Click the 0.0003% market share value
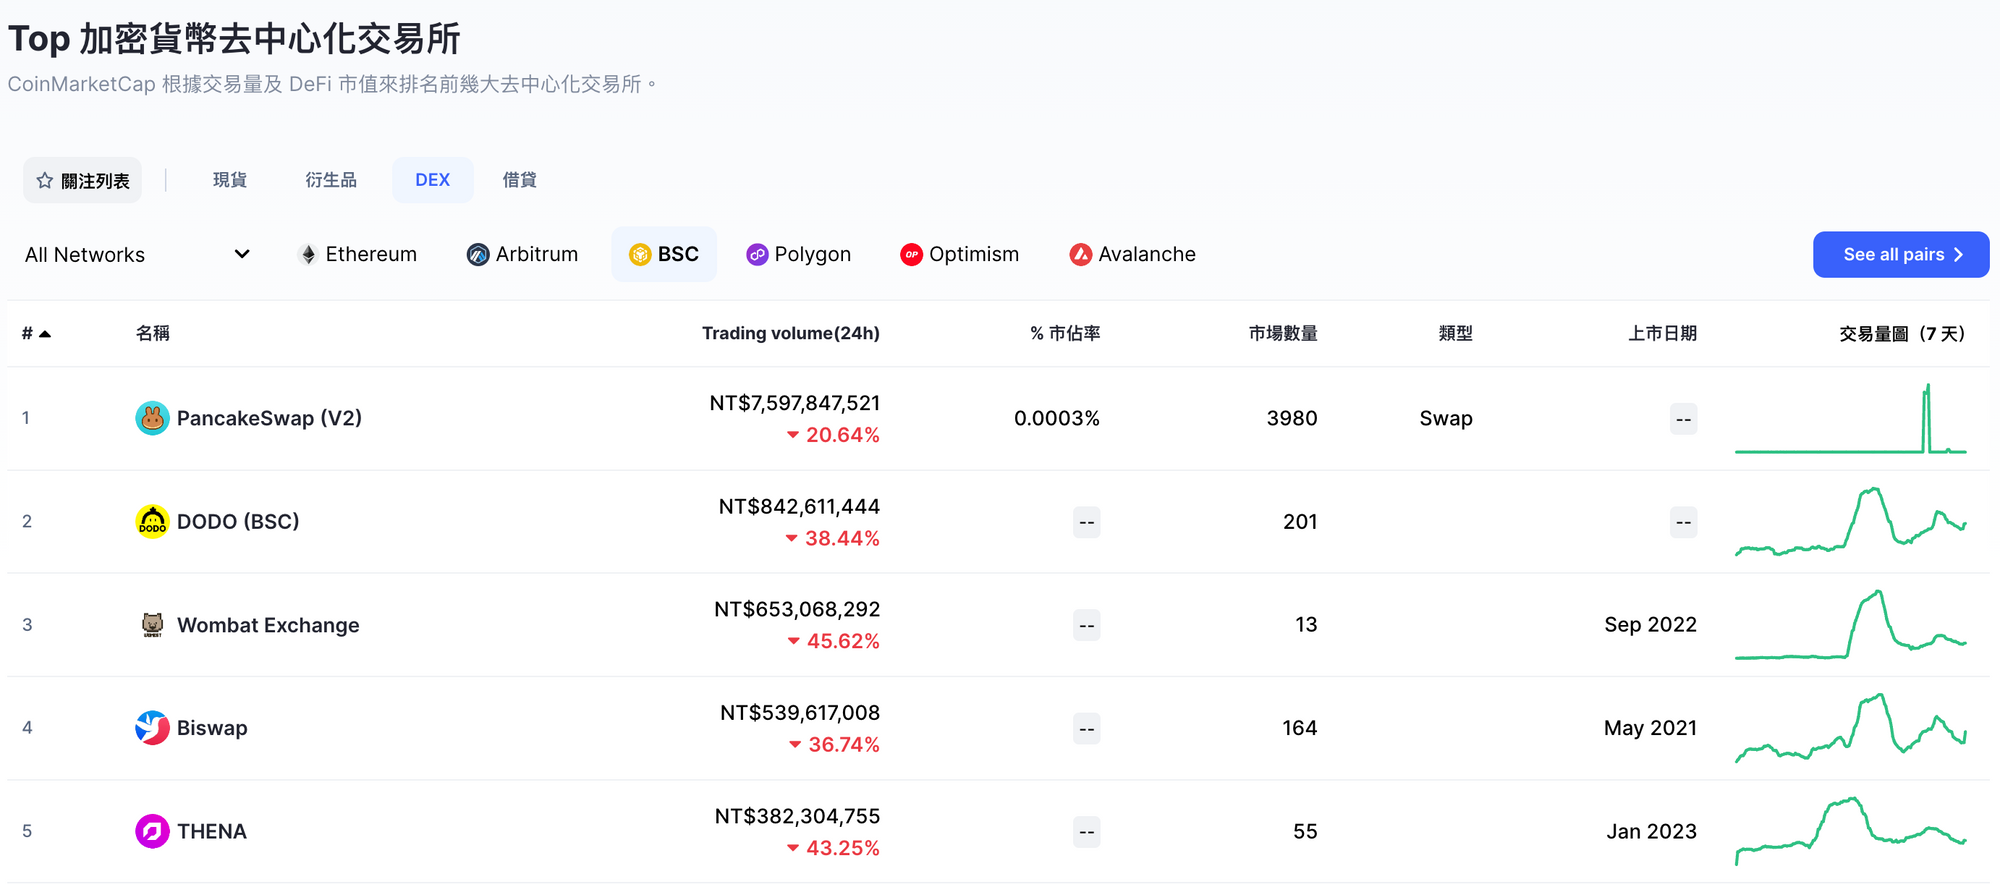 point(1057,418)
